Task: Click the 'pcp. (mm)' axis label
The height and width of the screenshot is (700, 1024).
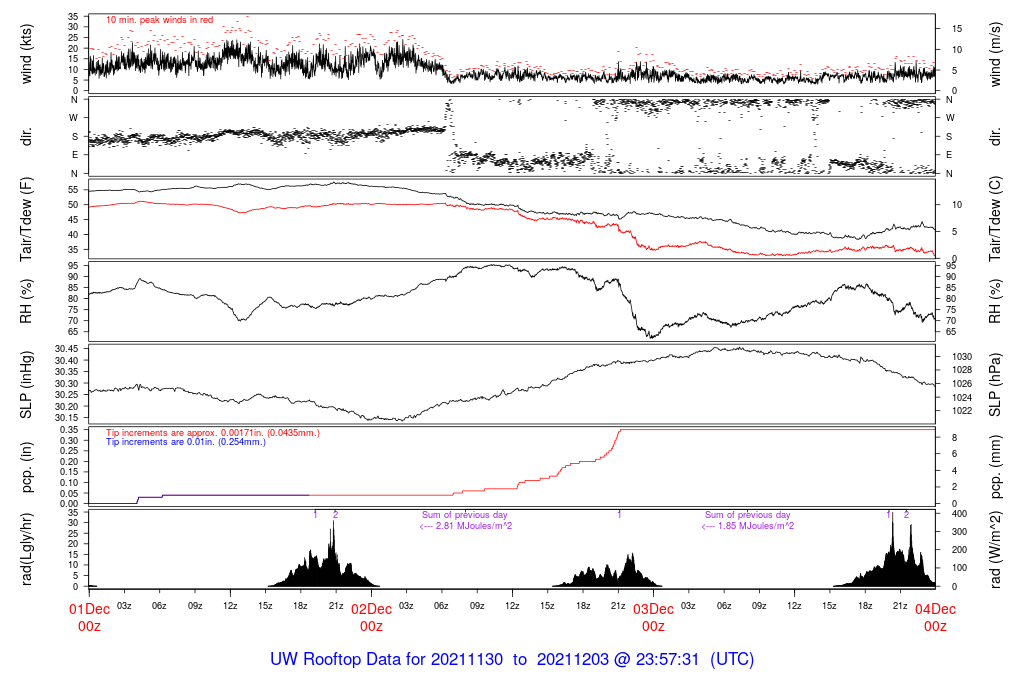Action: [995, 468]
